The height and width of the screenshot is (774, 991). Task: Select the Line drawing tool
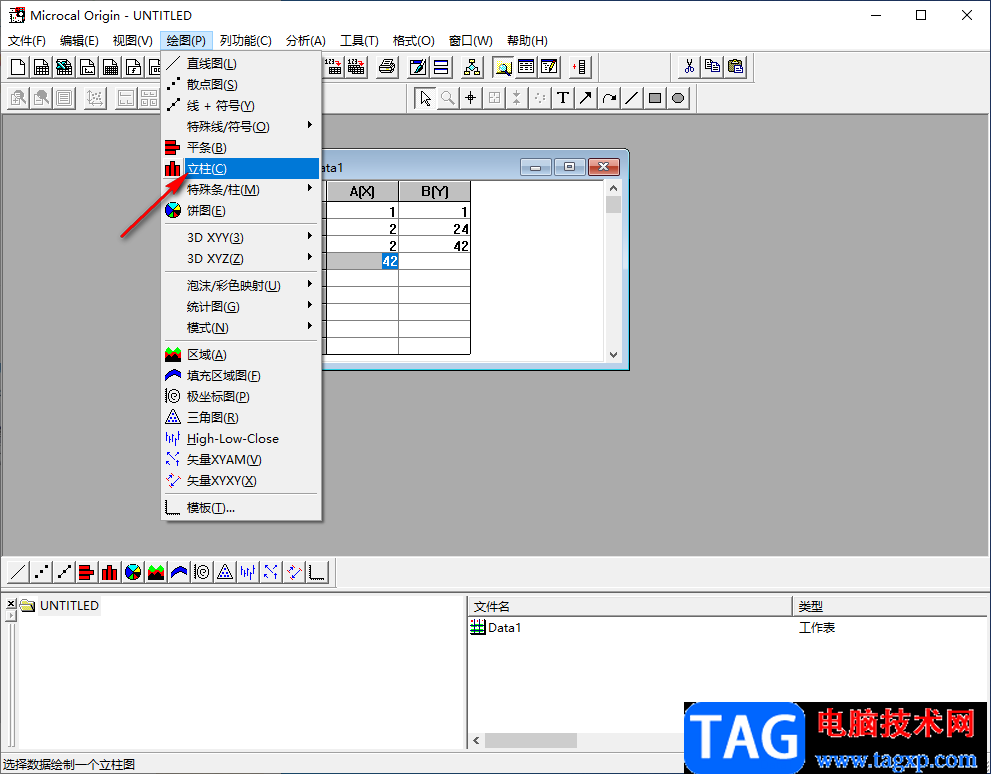[632, 98]
